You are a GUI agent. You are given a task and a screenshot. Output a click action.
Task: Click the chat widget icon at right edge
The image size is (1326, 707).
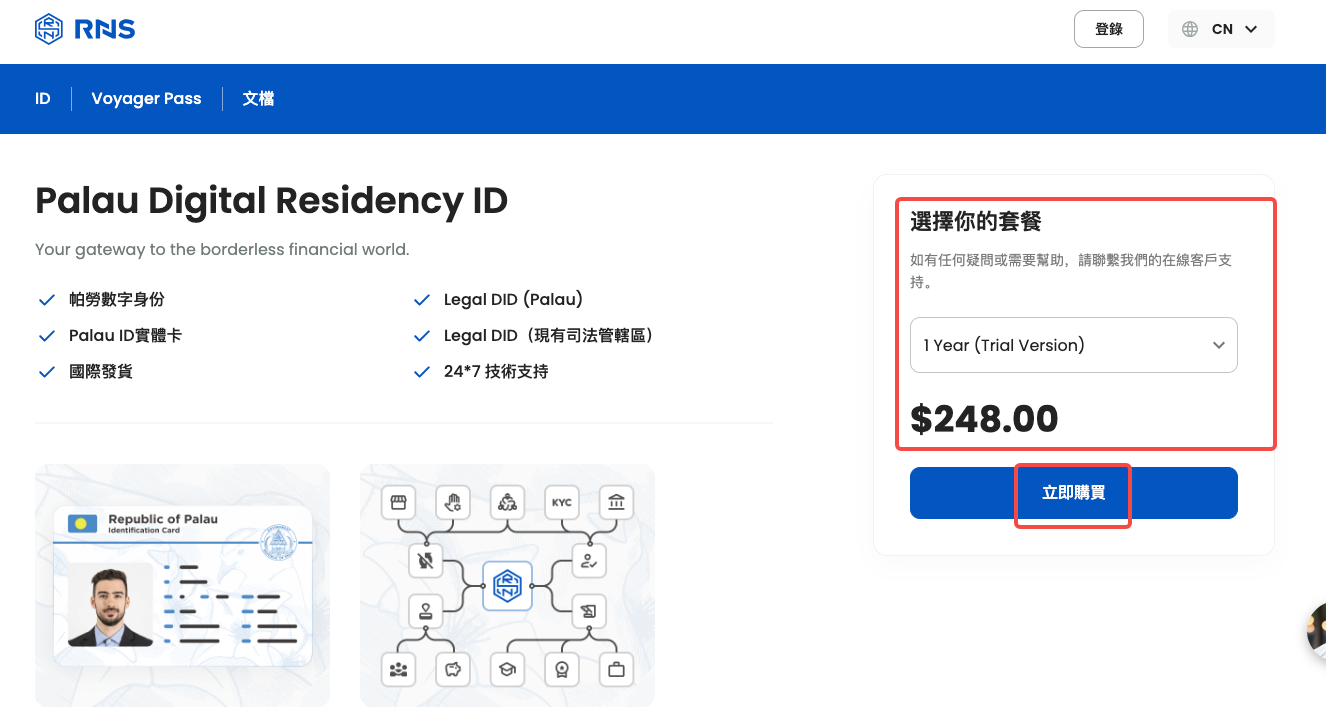click(1317, 633)
